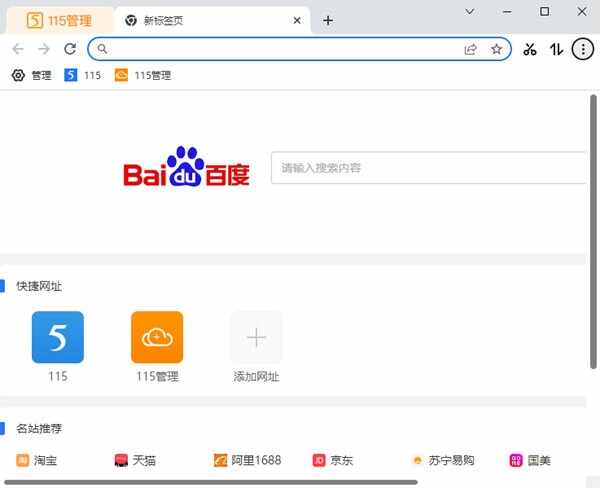Click the share icon in address bar
600x488 pixels.
pyautogui.click(x=471, y=48)
